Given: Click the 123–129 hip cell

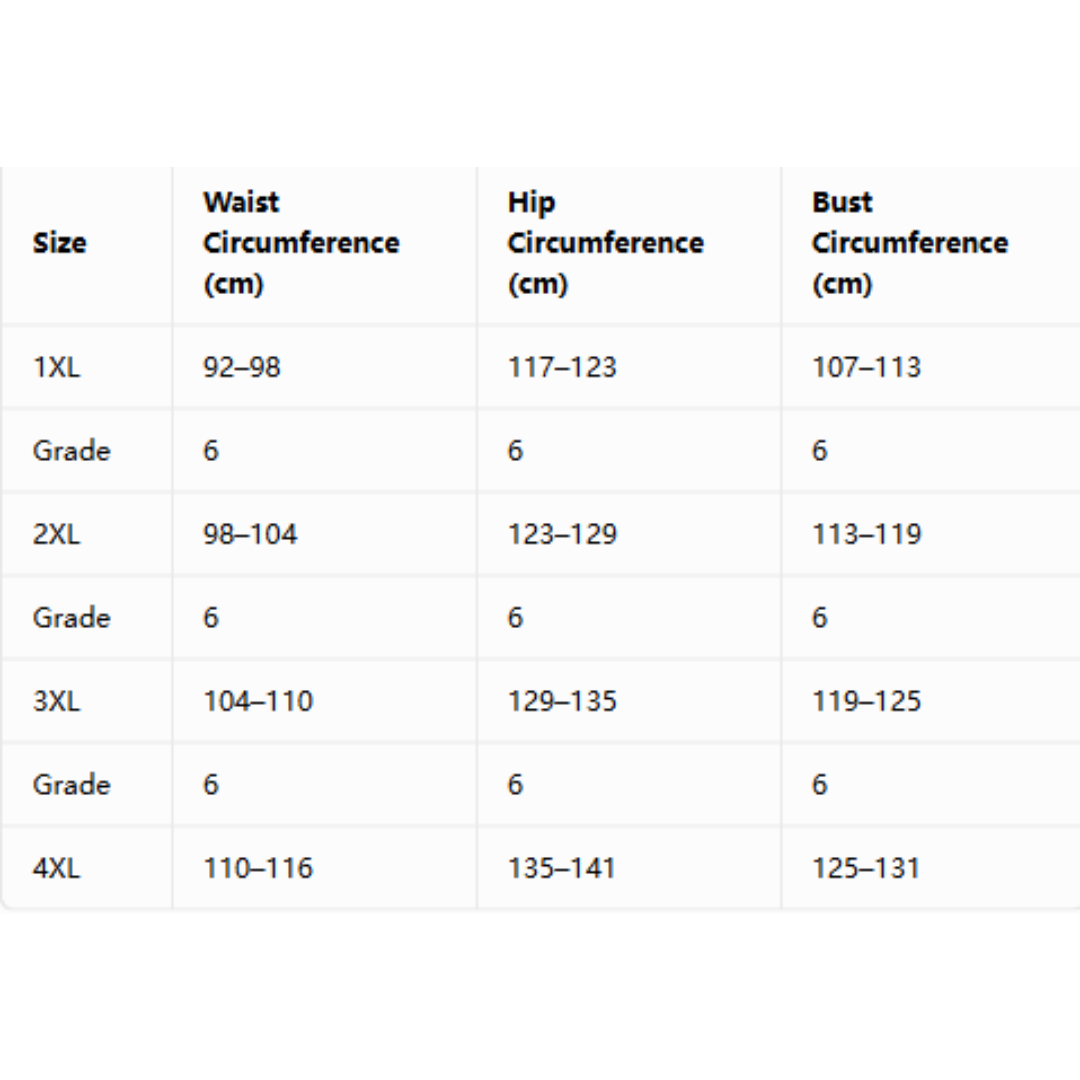Looking at the screenshot, I should pyautogui.click(x=562, y=534).
